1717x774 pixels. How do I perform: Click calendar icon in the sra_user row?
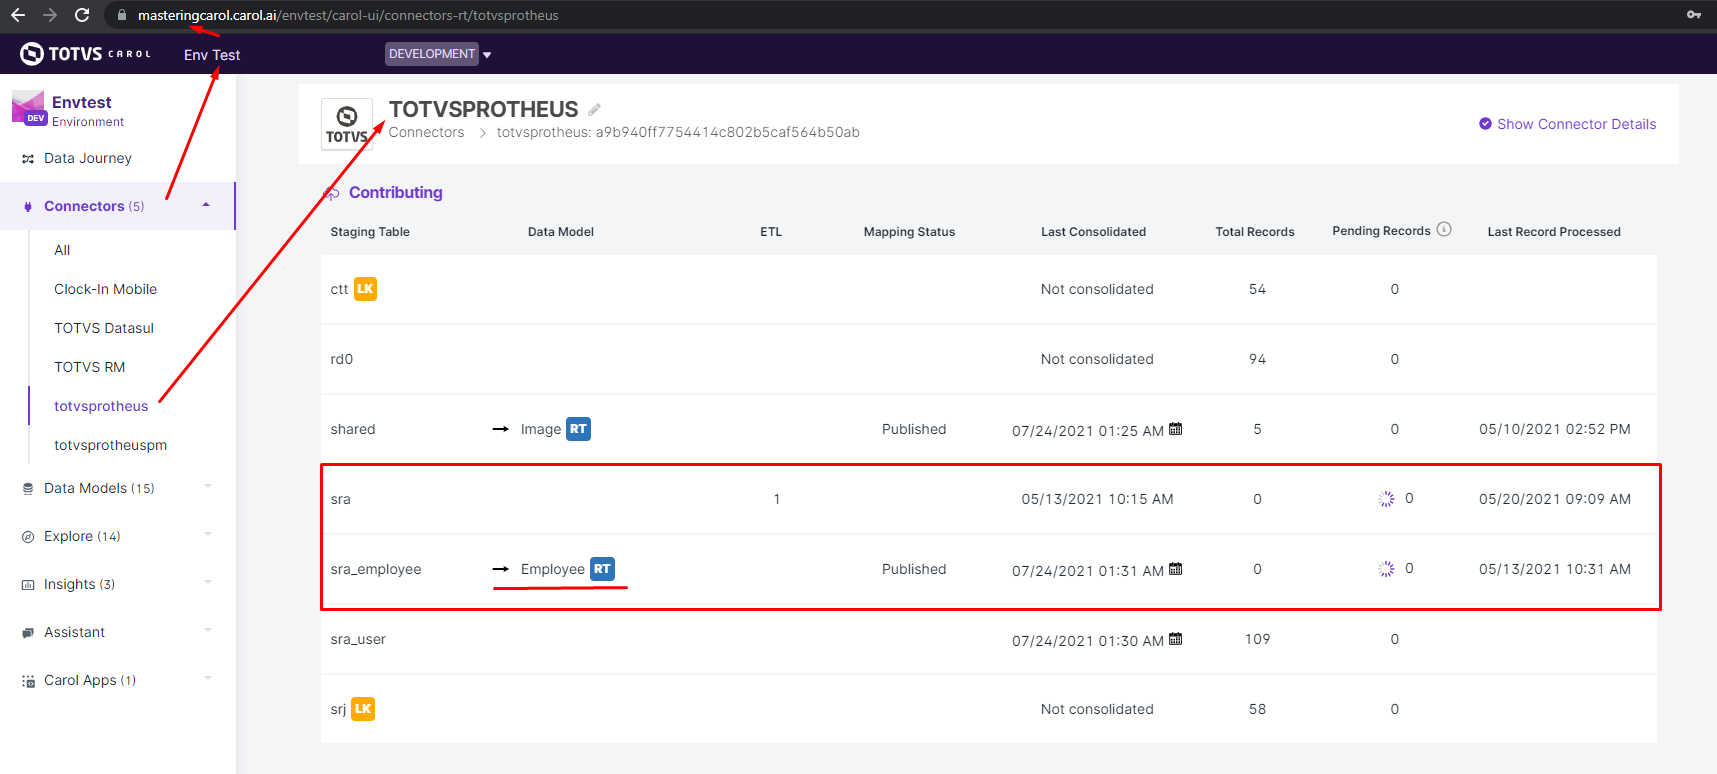point(1176,639)
